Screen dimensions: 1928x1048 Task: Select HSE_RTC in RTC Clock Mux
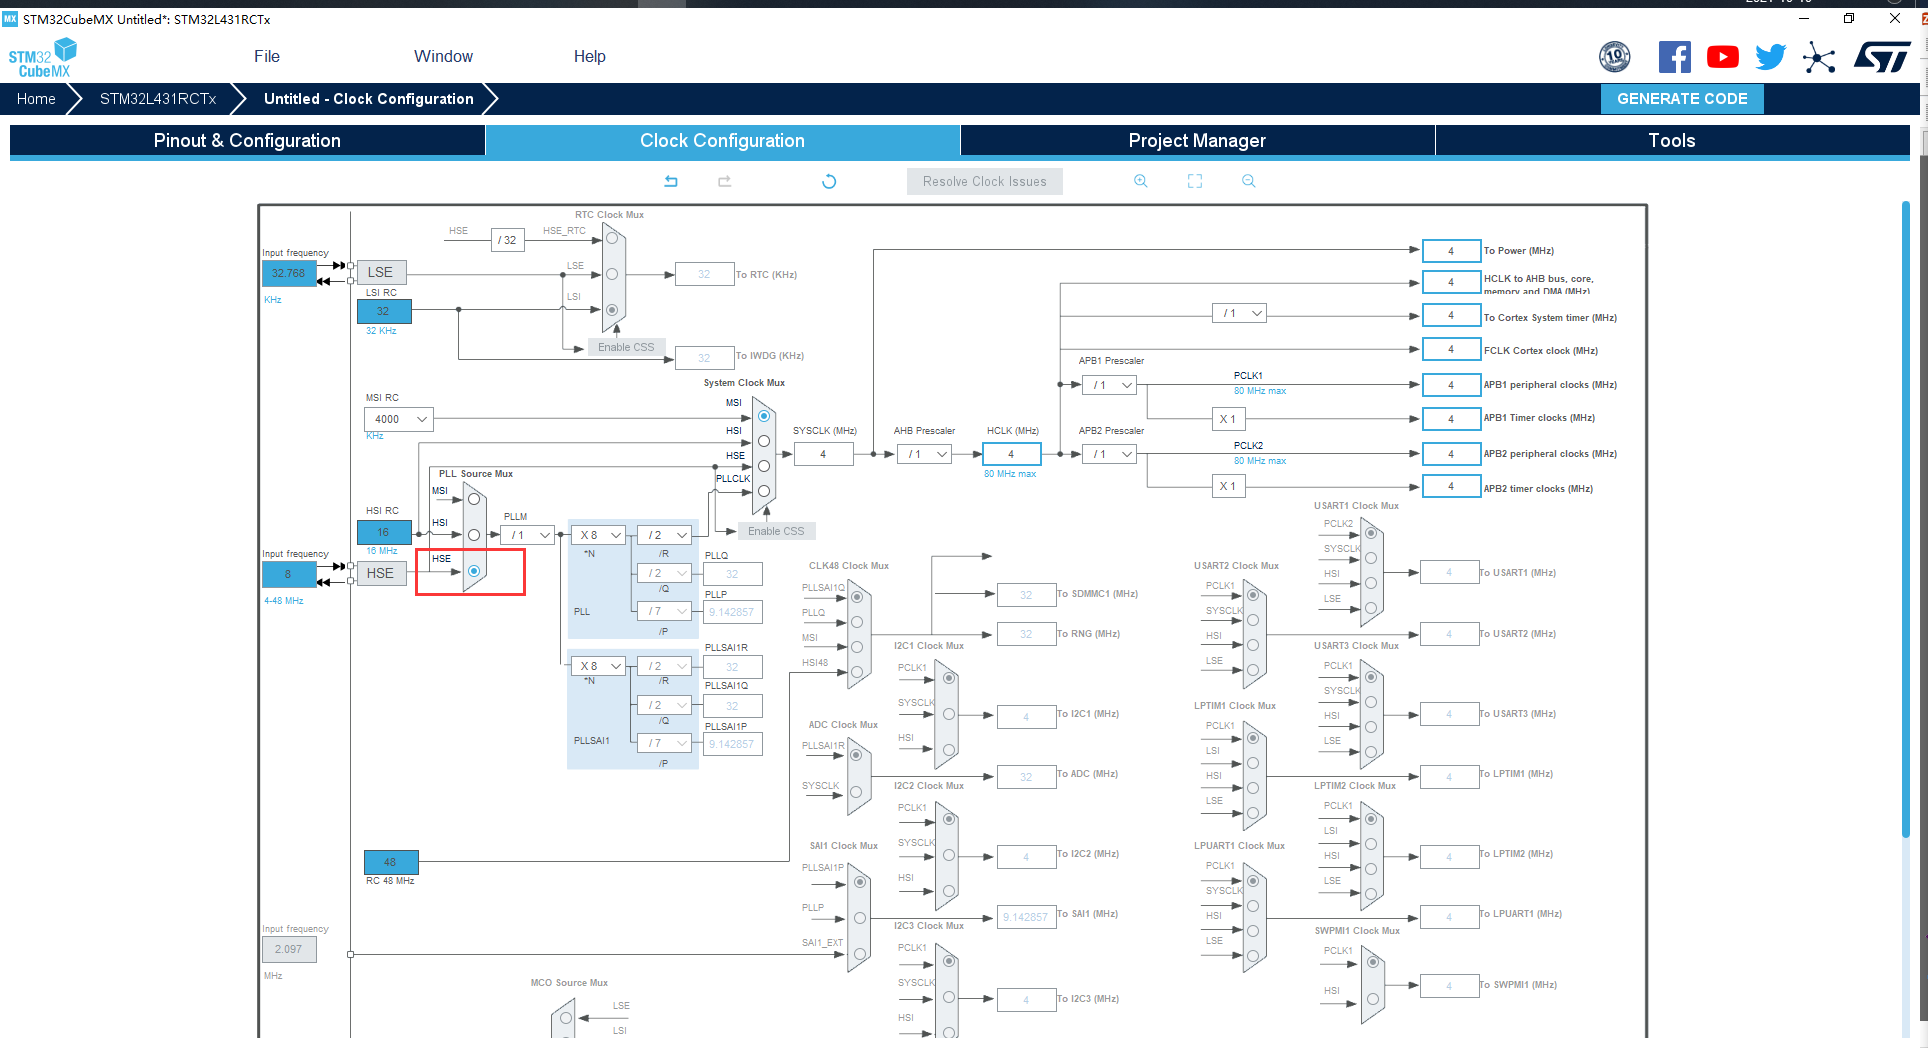click(612, 238)
